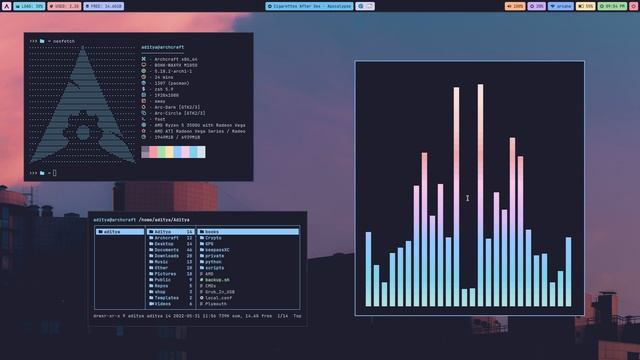Click the /home/aditya/Aditya path header
The width and height of the screenshot is (640, 360).
[164, 220]
